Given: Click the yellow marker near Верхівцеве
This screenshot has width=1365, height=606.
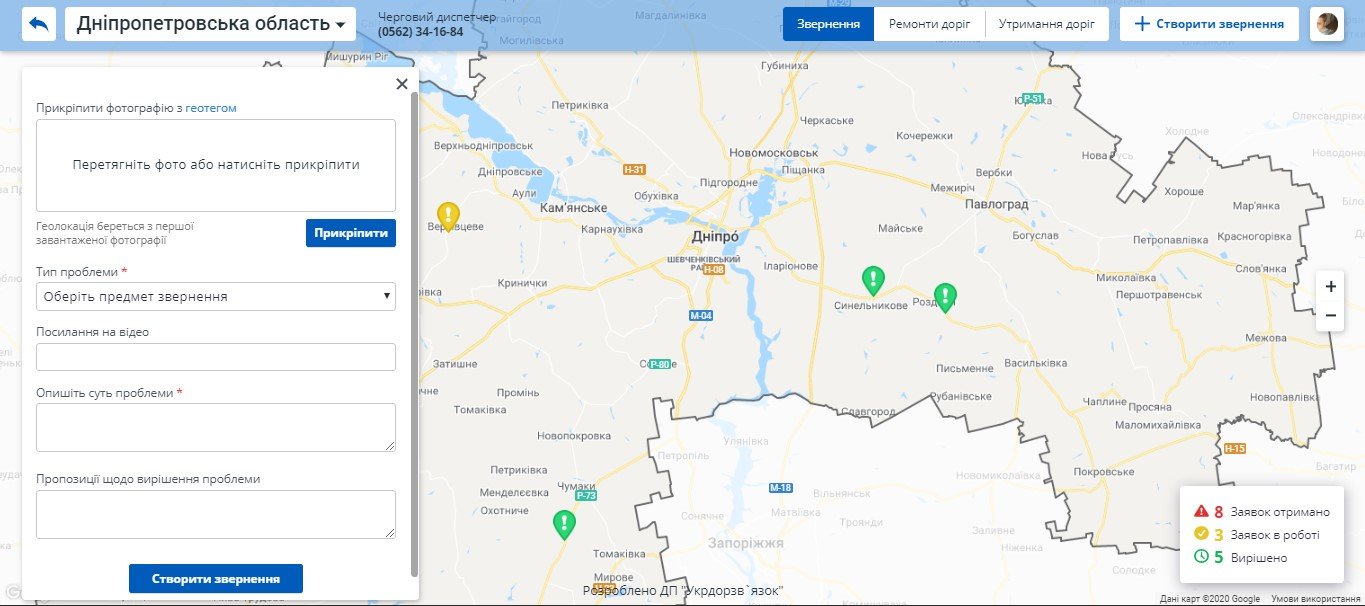Looking at the screenshot, I should point(449,216).
